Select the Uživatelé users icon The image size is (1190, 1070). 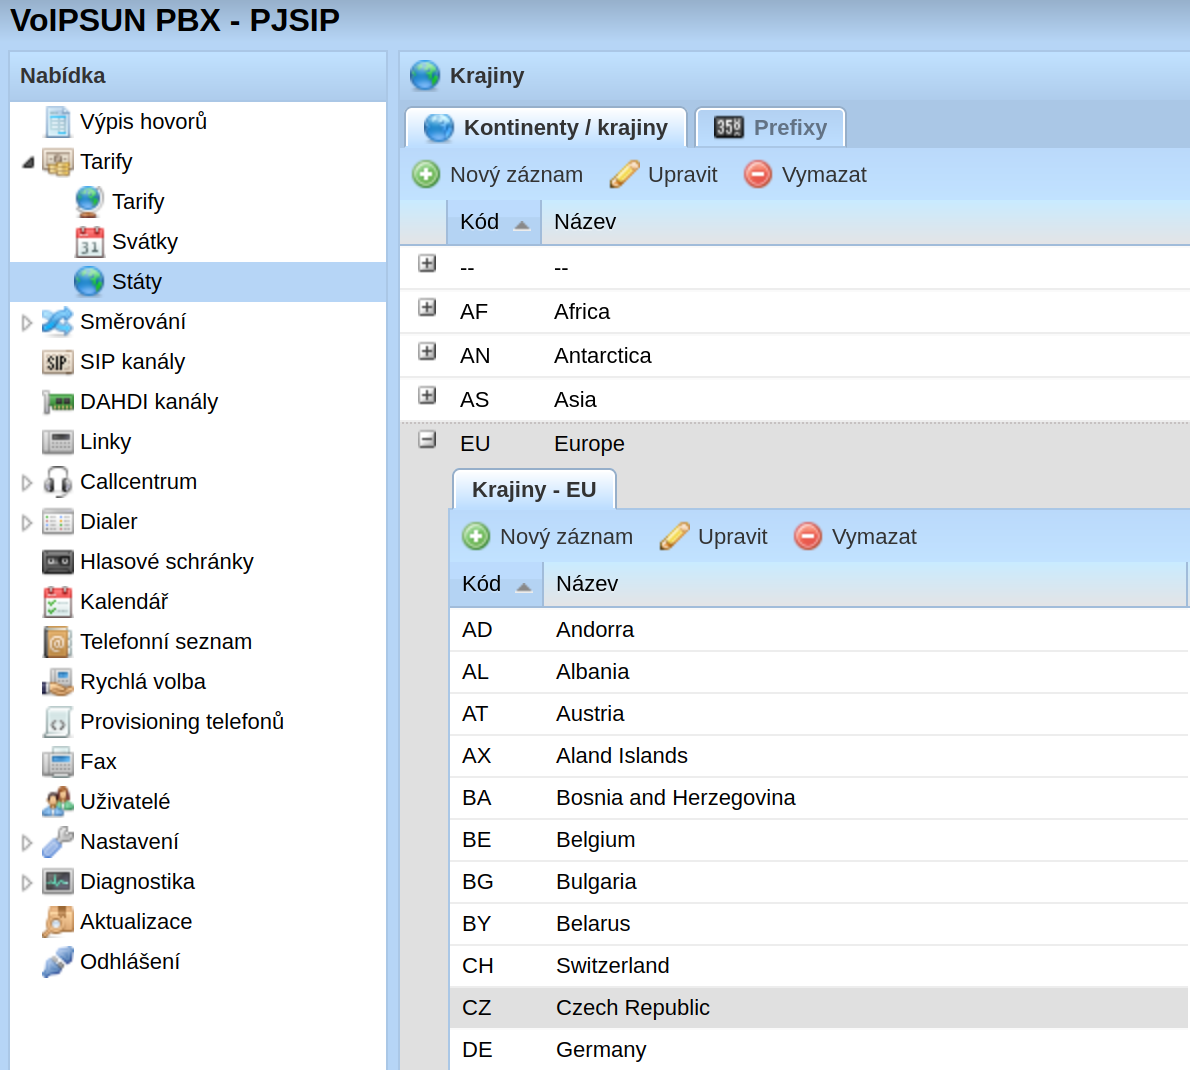click(x=58, y=801)
